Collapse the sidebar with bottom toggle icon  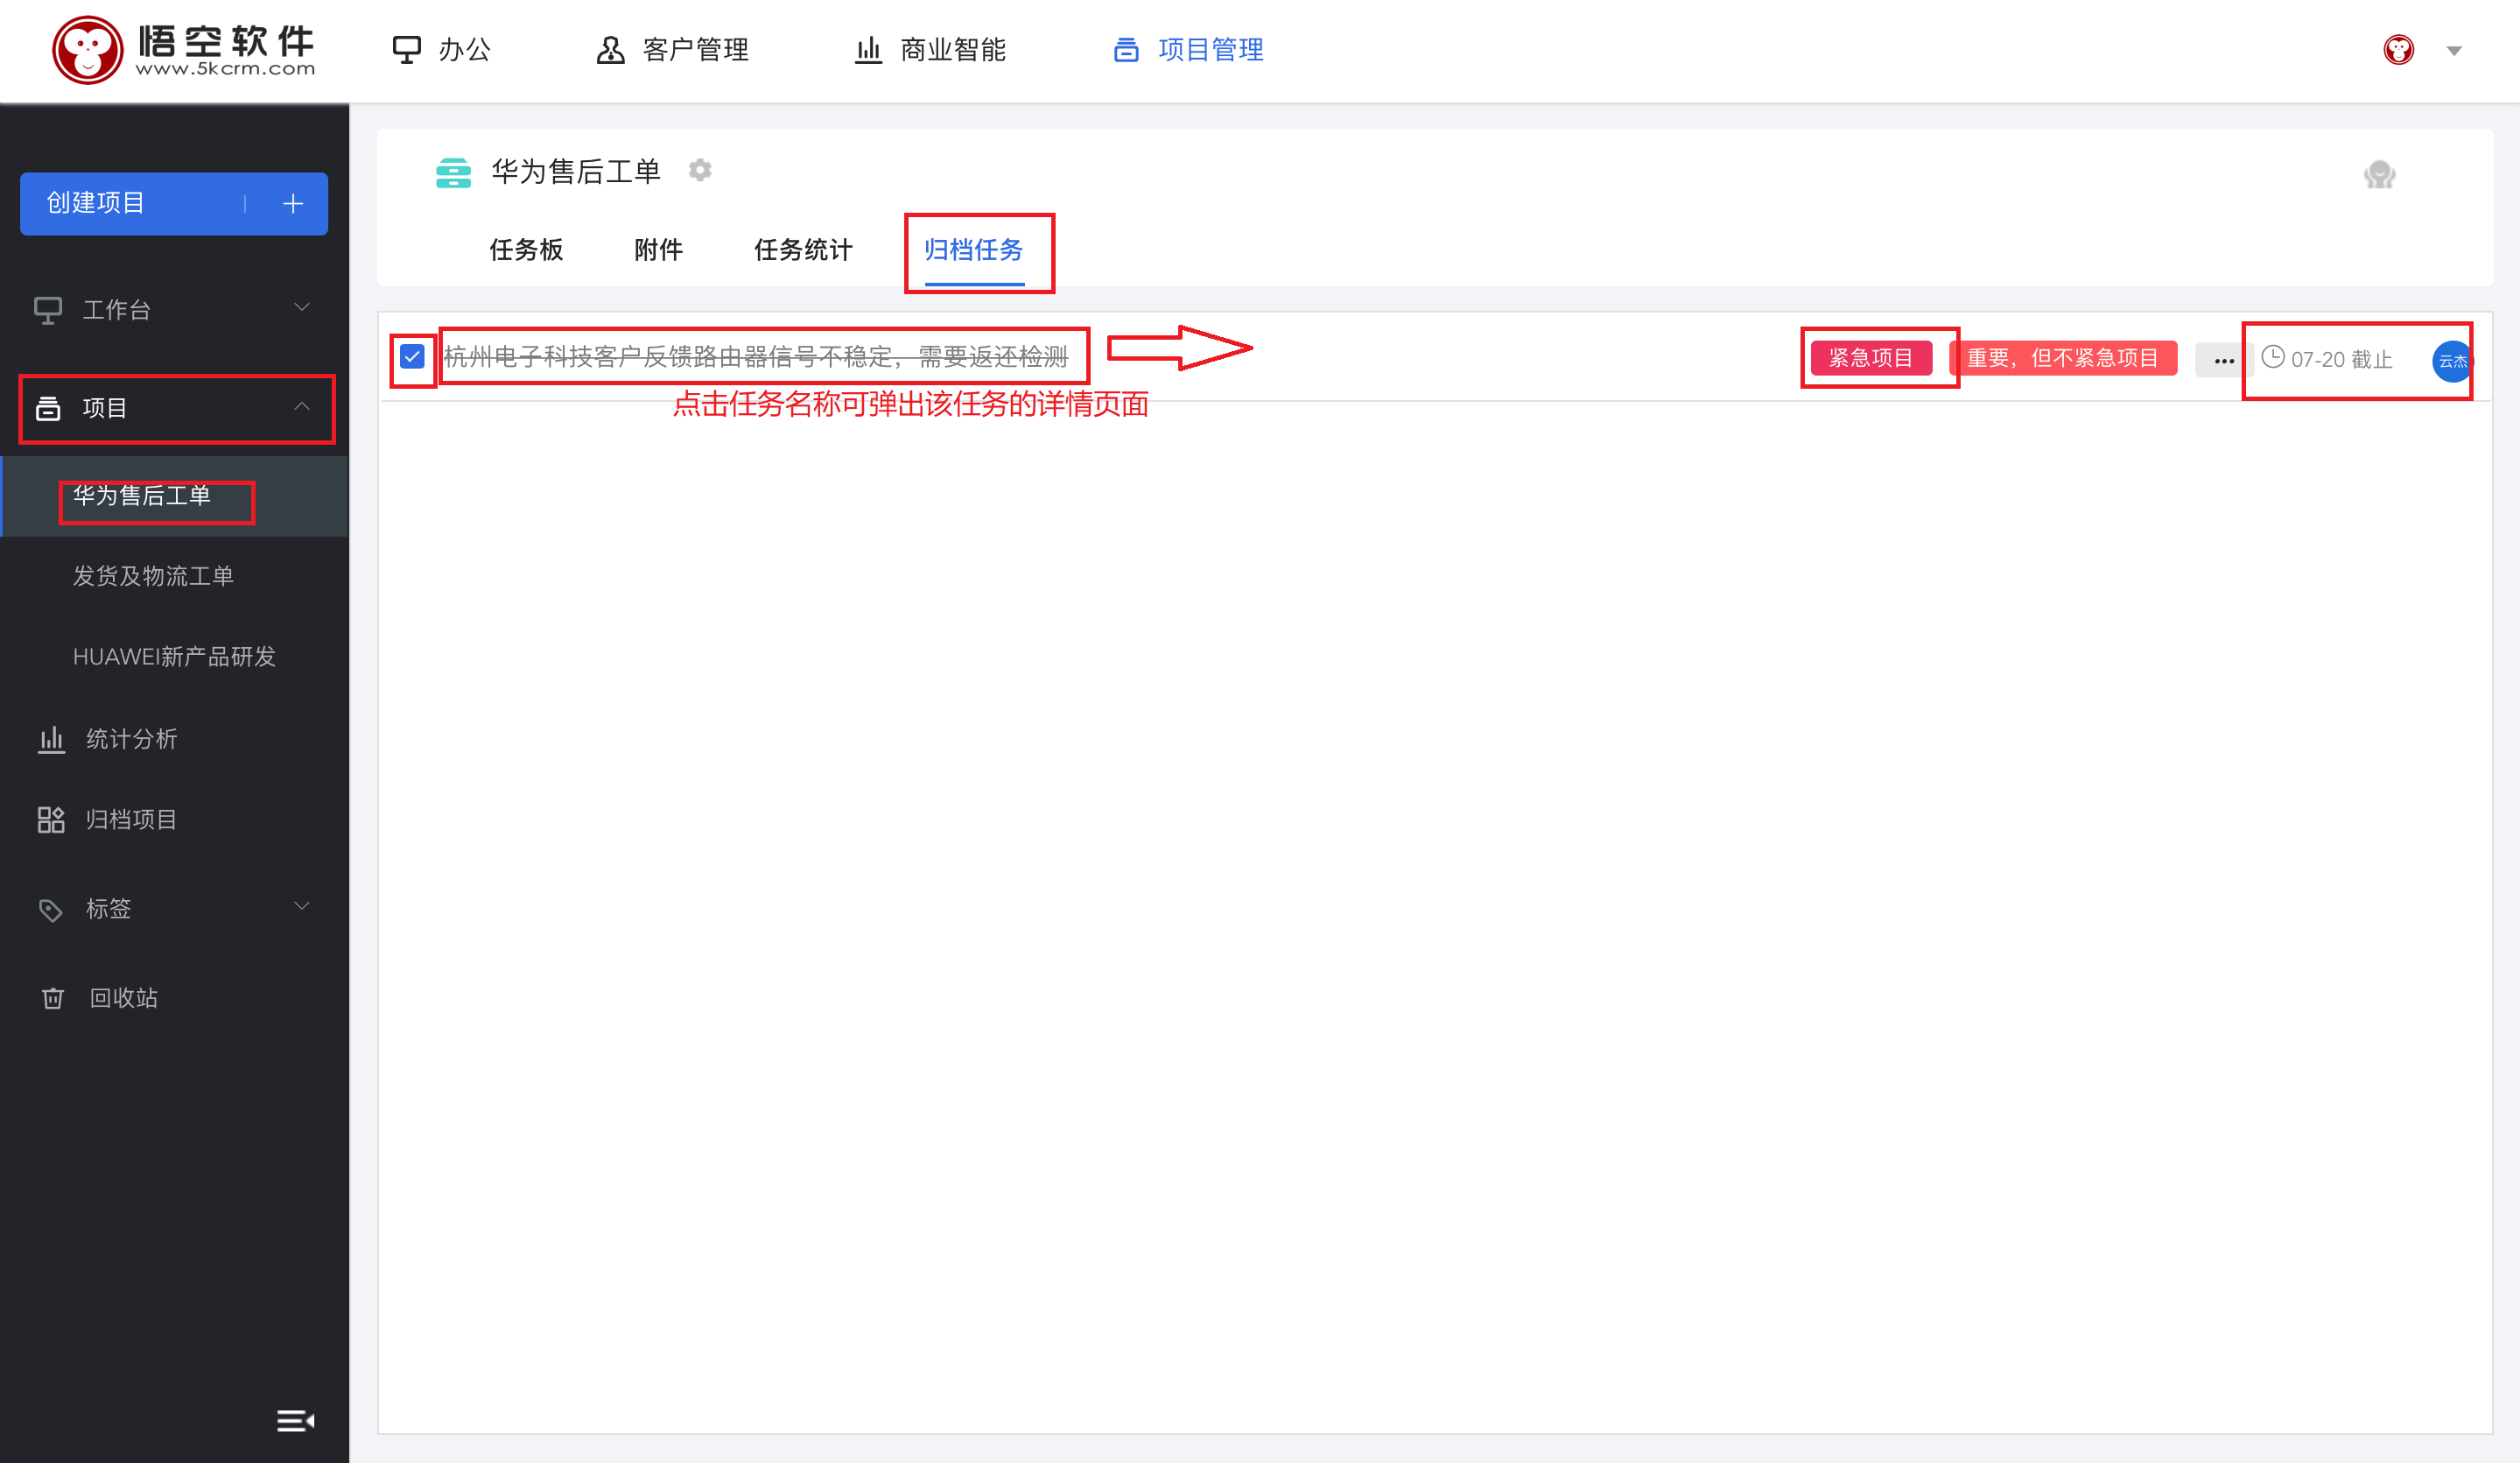click(x=295, y=1421)
